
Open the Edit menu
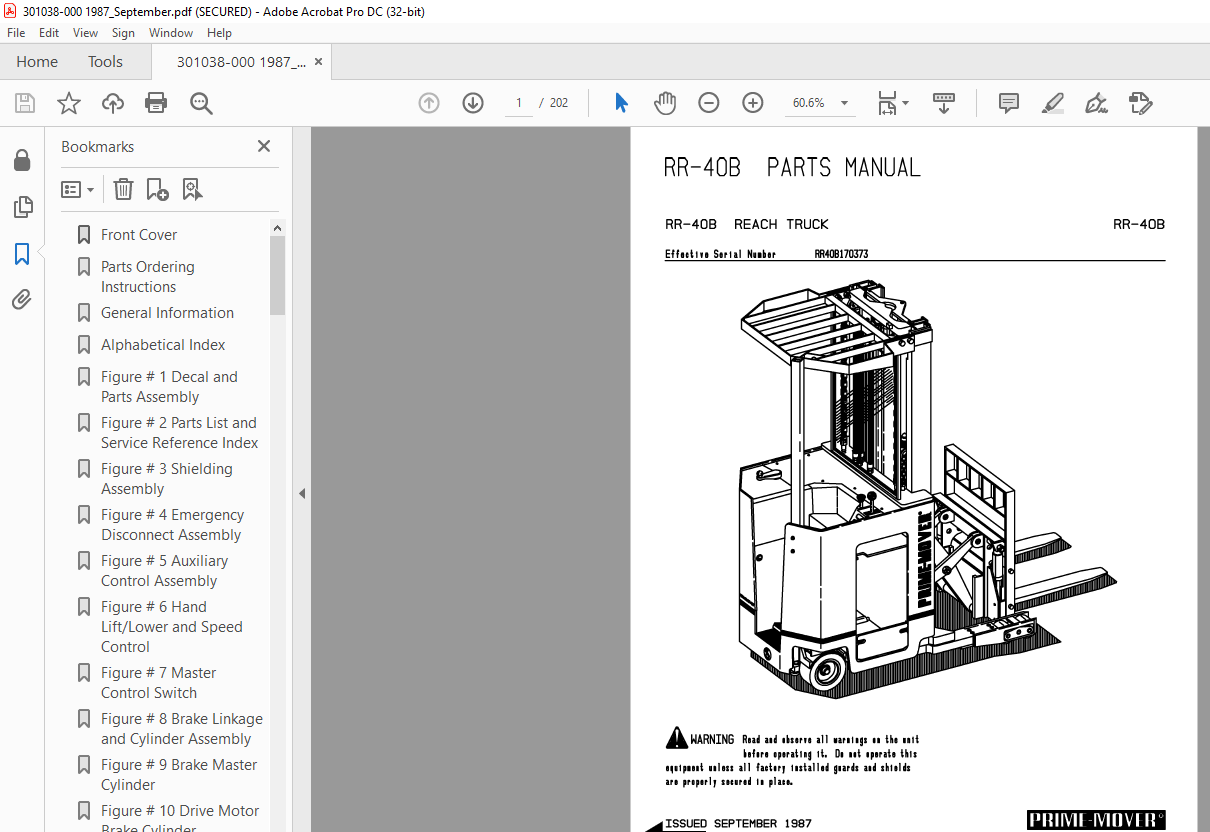coord(49,33)
